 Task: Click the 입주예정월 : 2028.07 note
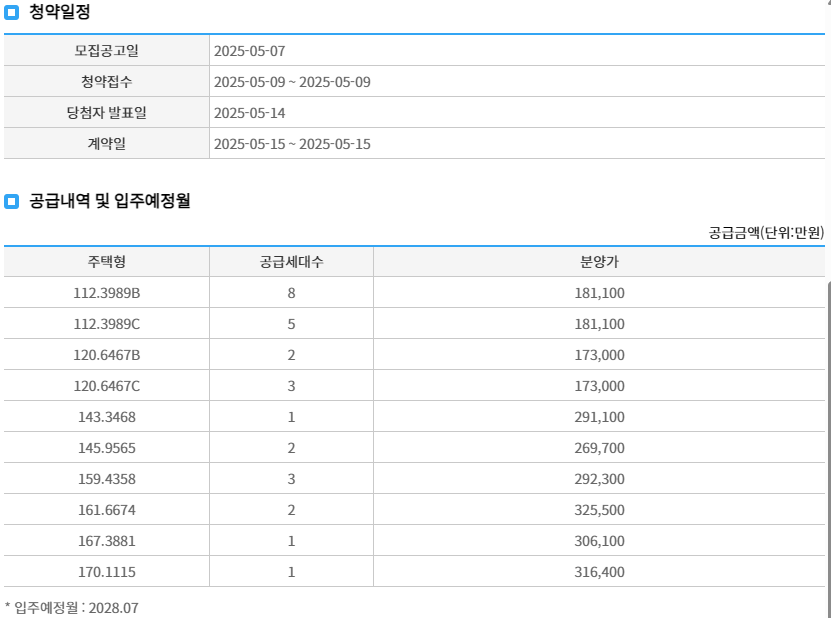pos(70,606)
